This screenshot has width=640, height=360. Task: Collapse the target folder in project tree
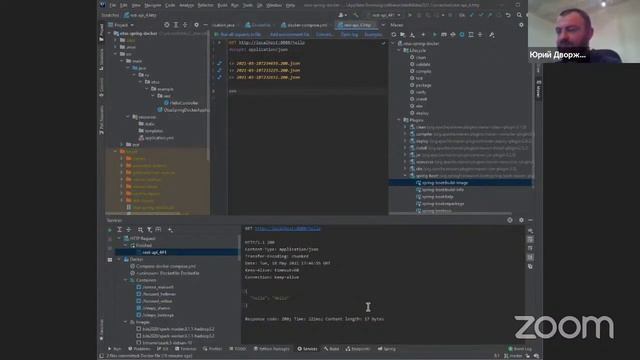(116, 151)
